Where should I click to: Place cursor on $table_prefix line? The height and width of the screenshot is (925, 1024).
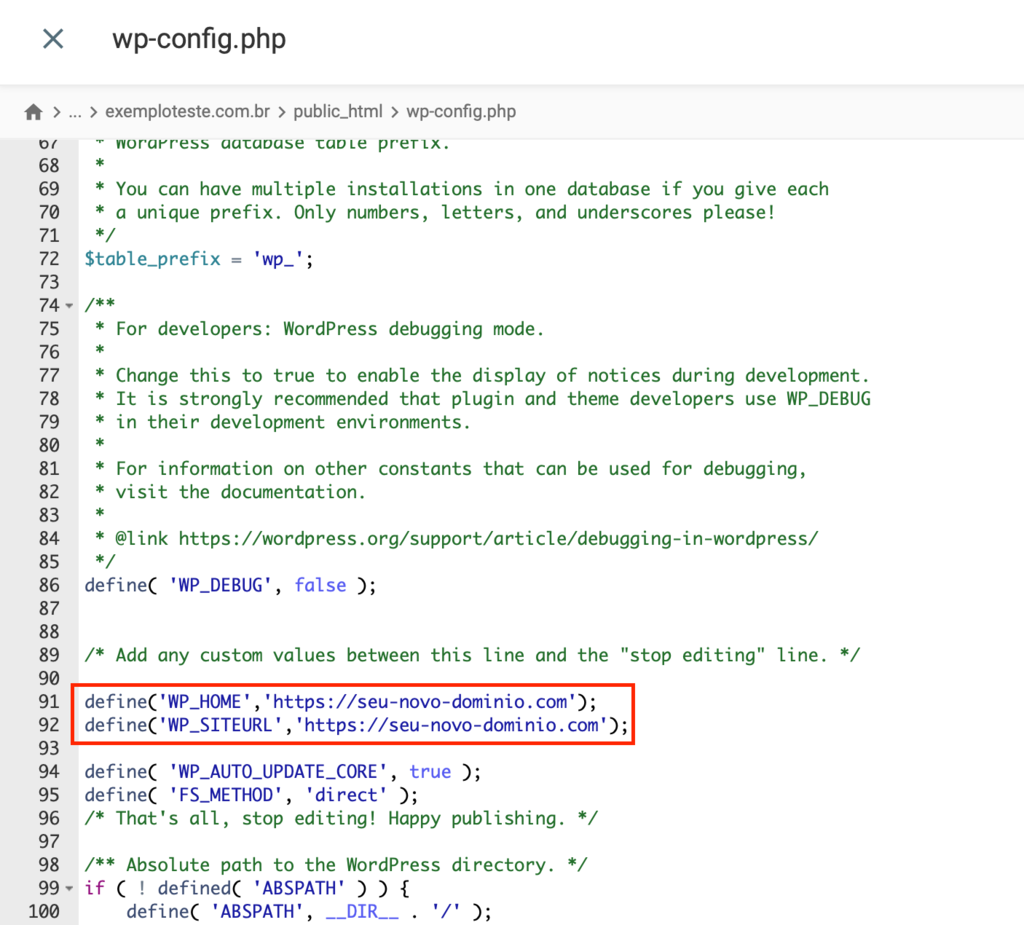[199, 259]
